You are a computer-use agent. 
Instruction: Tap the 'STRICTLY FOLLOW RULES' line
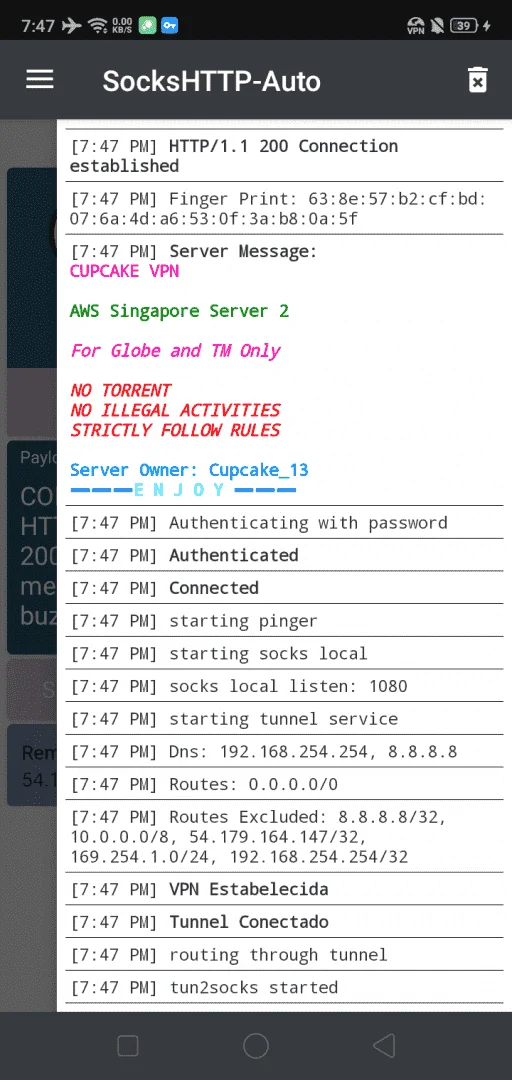(x=175, y=430)
